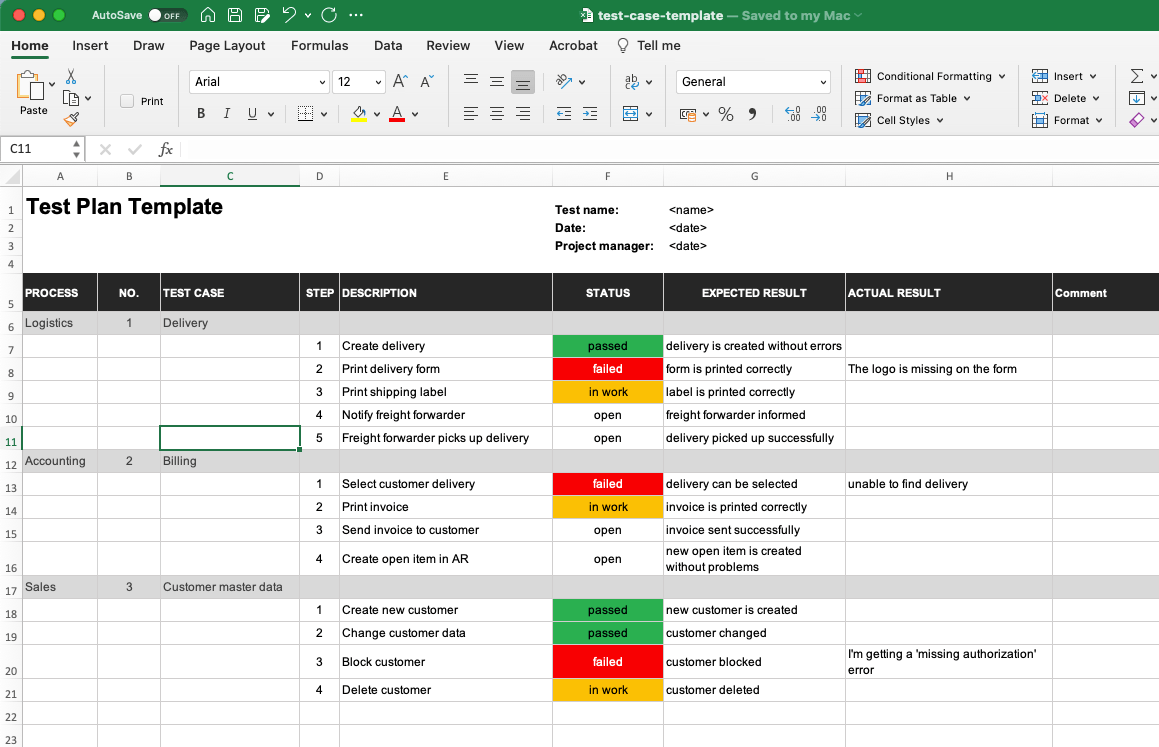This screenshot has width=1159, height=747.
Task: Toggle the AutoSave switch
Action: click(166, 16)
